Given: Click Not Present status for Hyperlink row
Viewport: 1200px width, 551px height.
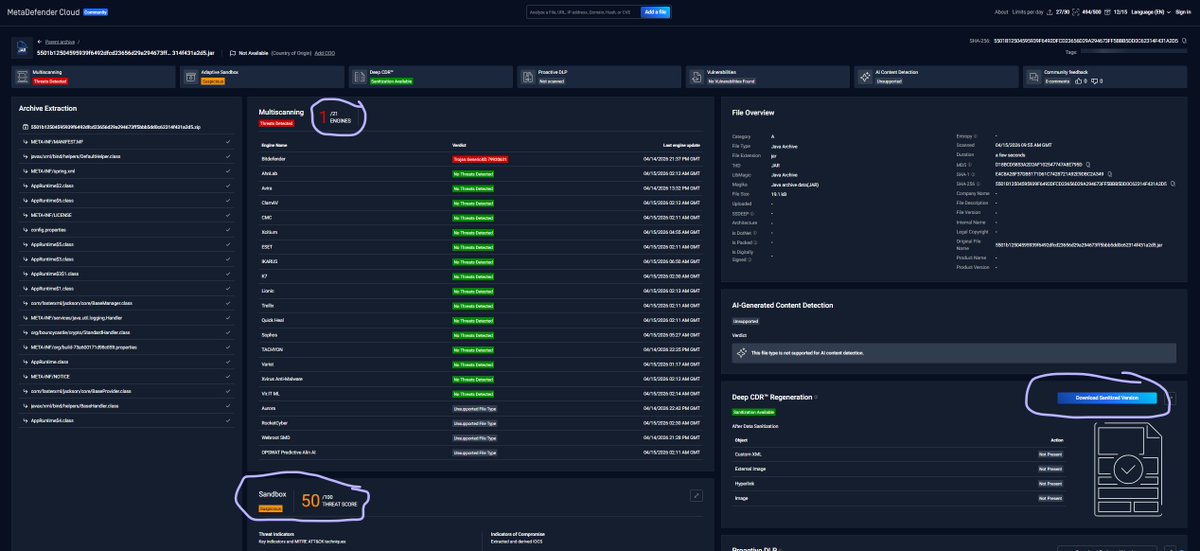Looking at the screenshot, I should [1049, 482].
